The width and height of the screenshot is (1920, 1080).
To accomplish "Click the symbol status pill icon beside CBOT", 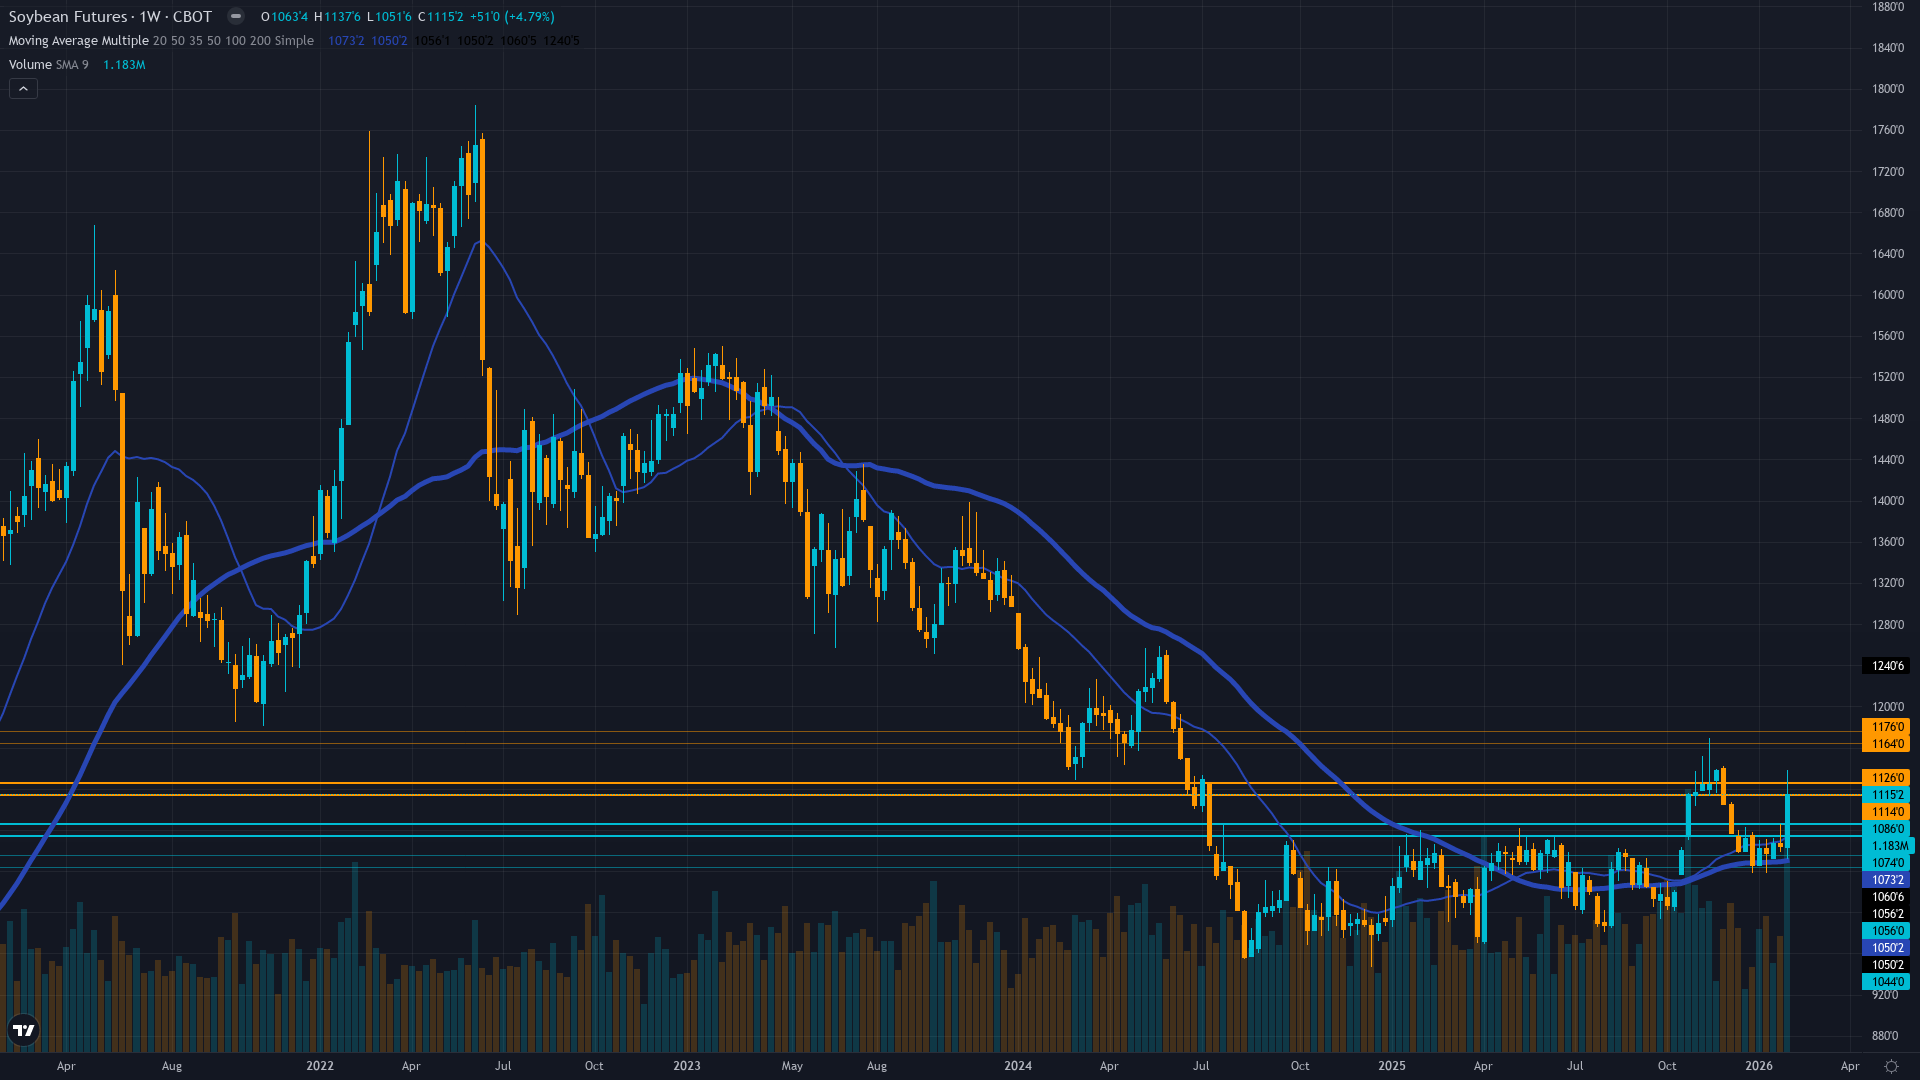I will [x=235, y=16].
